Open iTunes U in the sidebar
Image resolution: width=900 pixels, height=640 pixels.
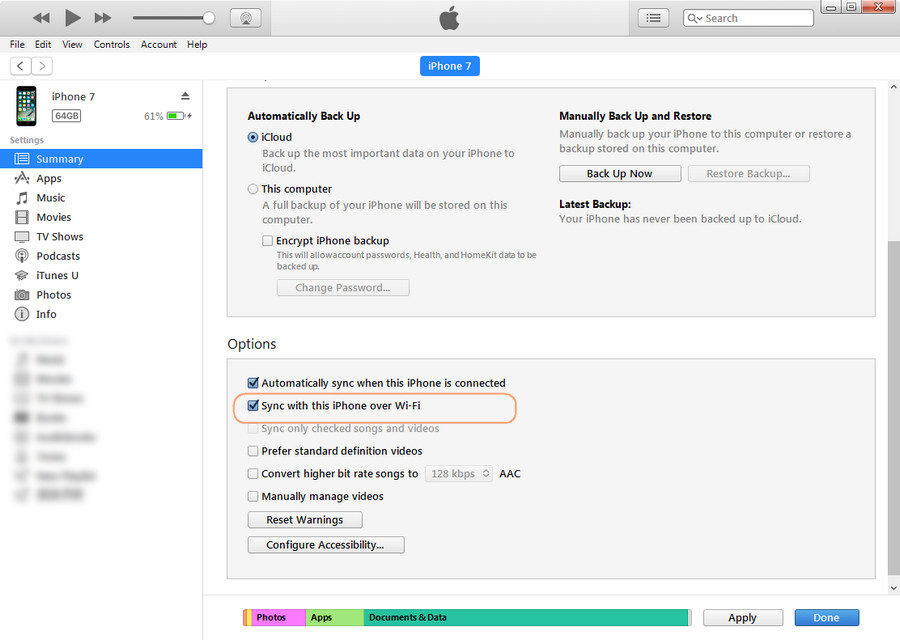click(x=57, y=275)
